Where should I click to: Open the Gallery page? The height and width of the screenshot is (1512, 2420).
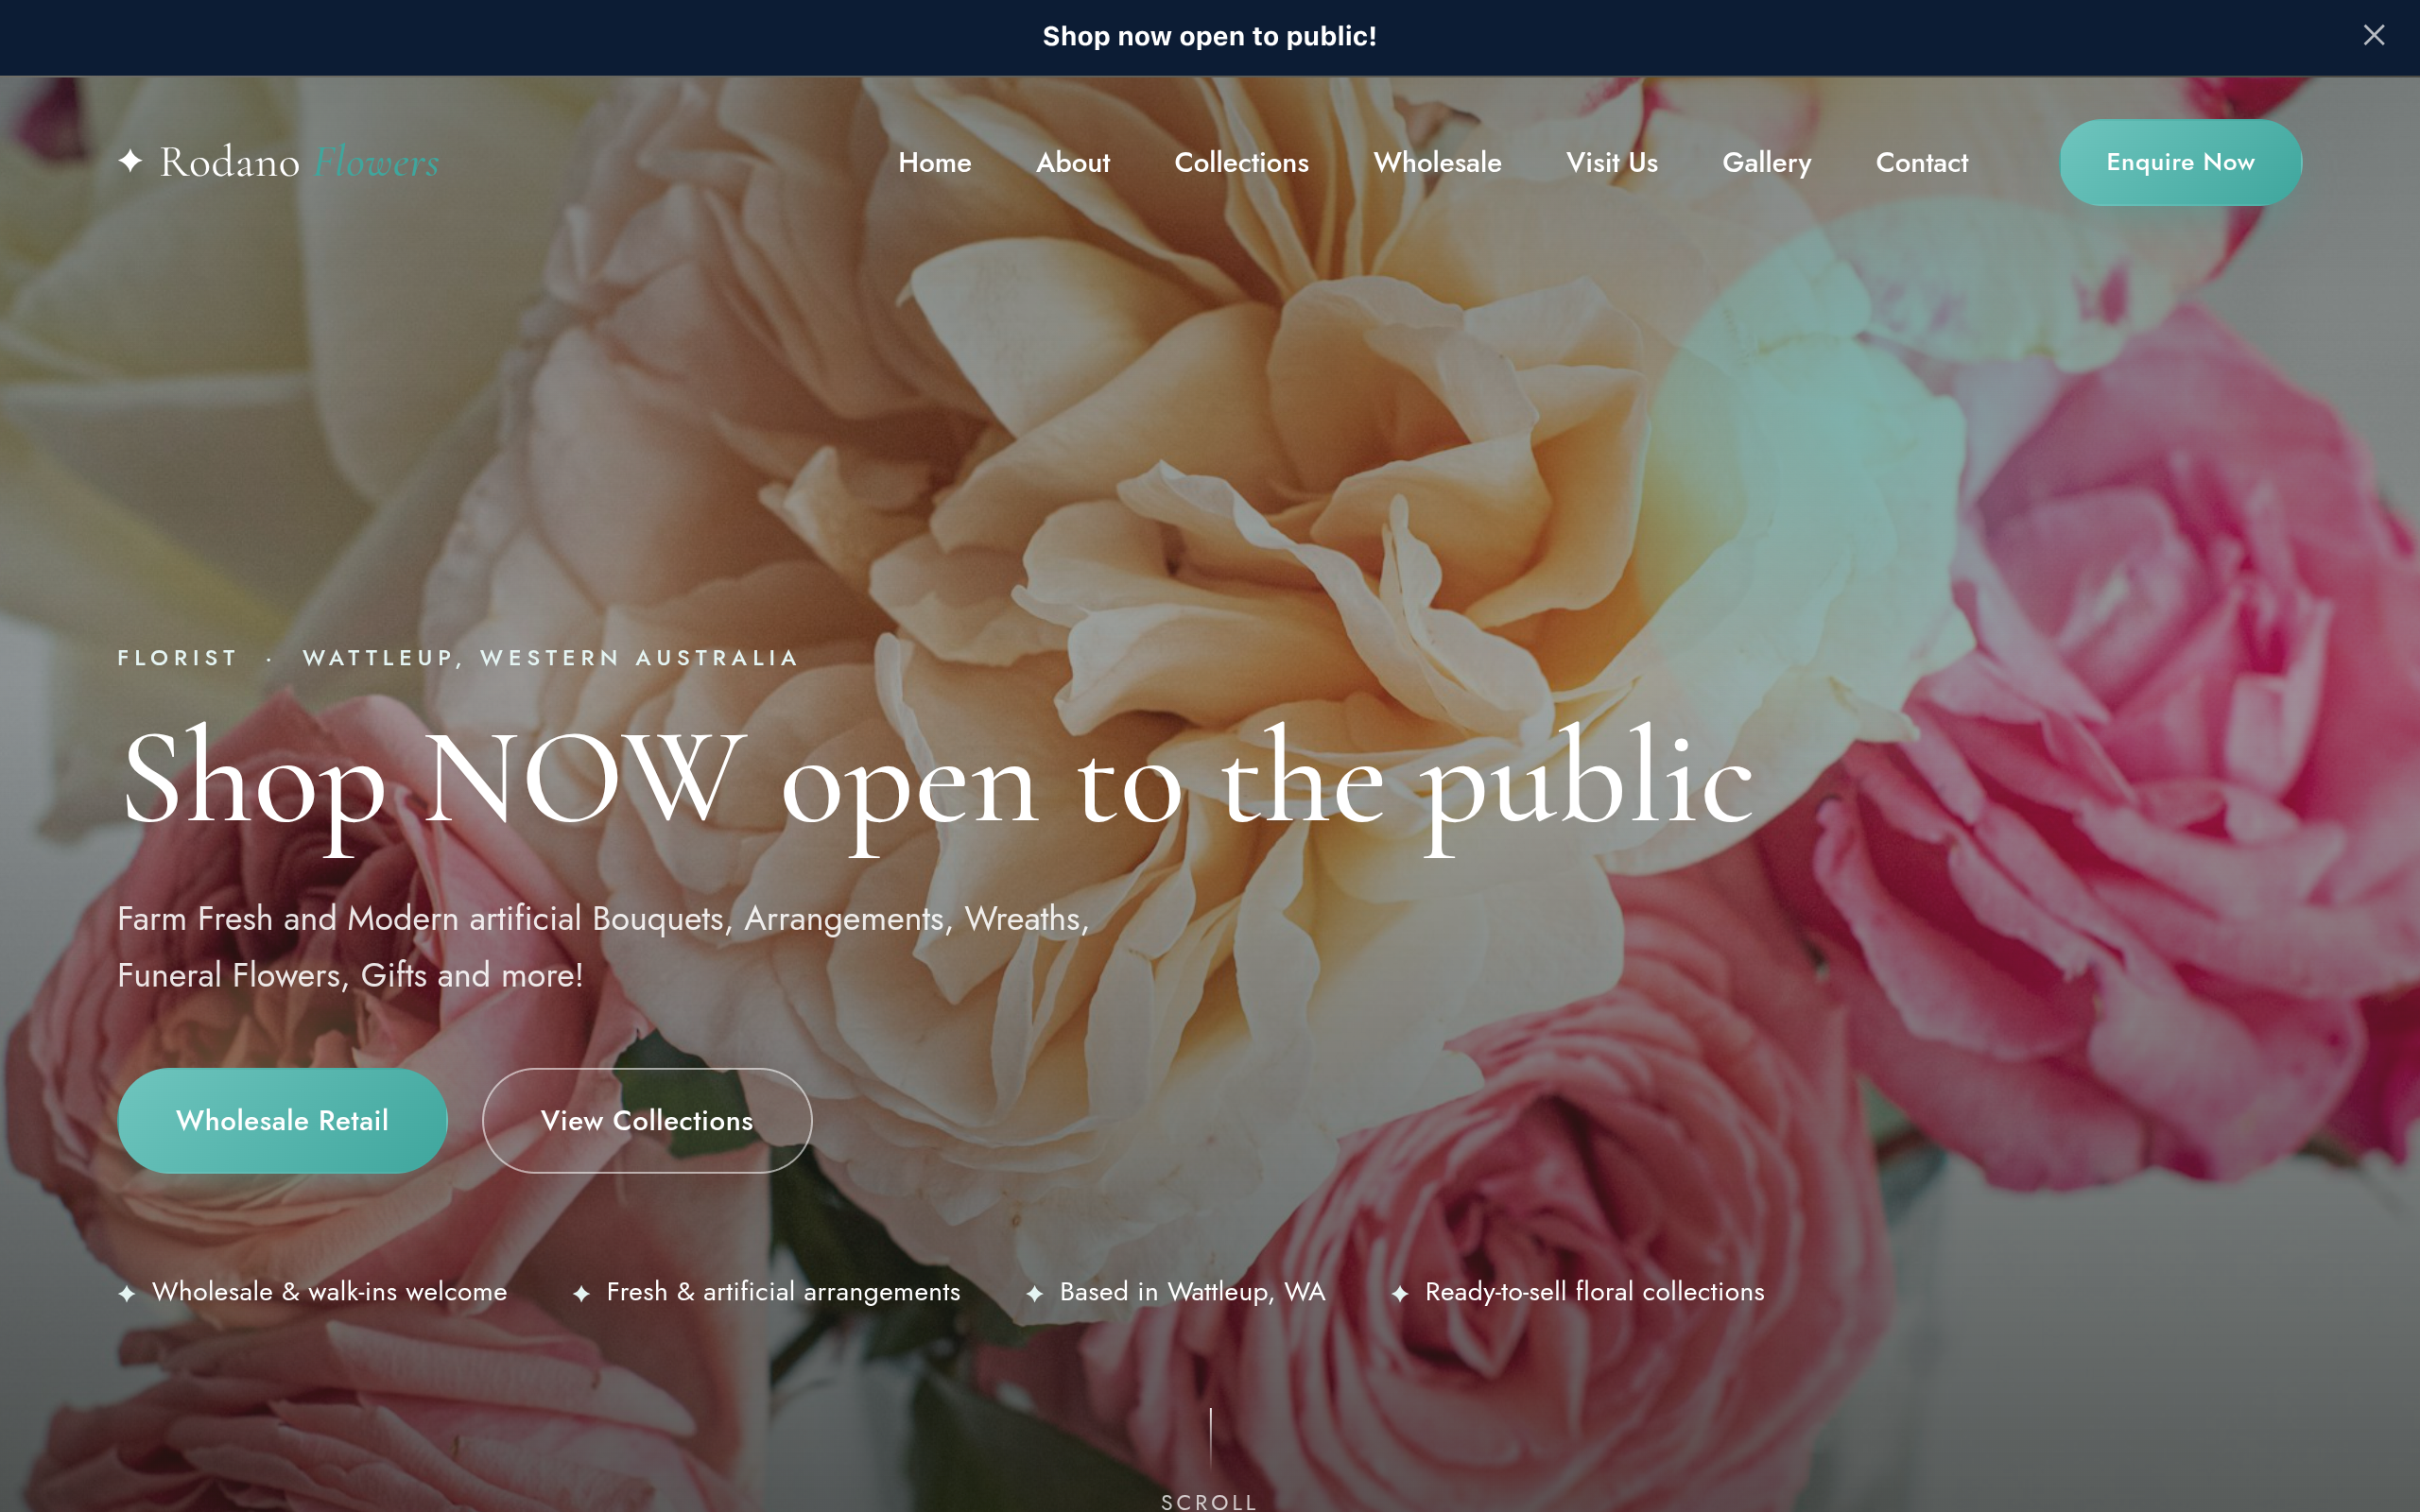[1766, 163]
